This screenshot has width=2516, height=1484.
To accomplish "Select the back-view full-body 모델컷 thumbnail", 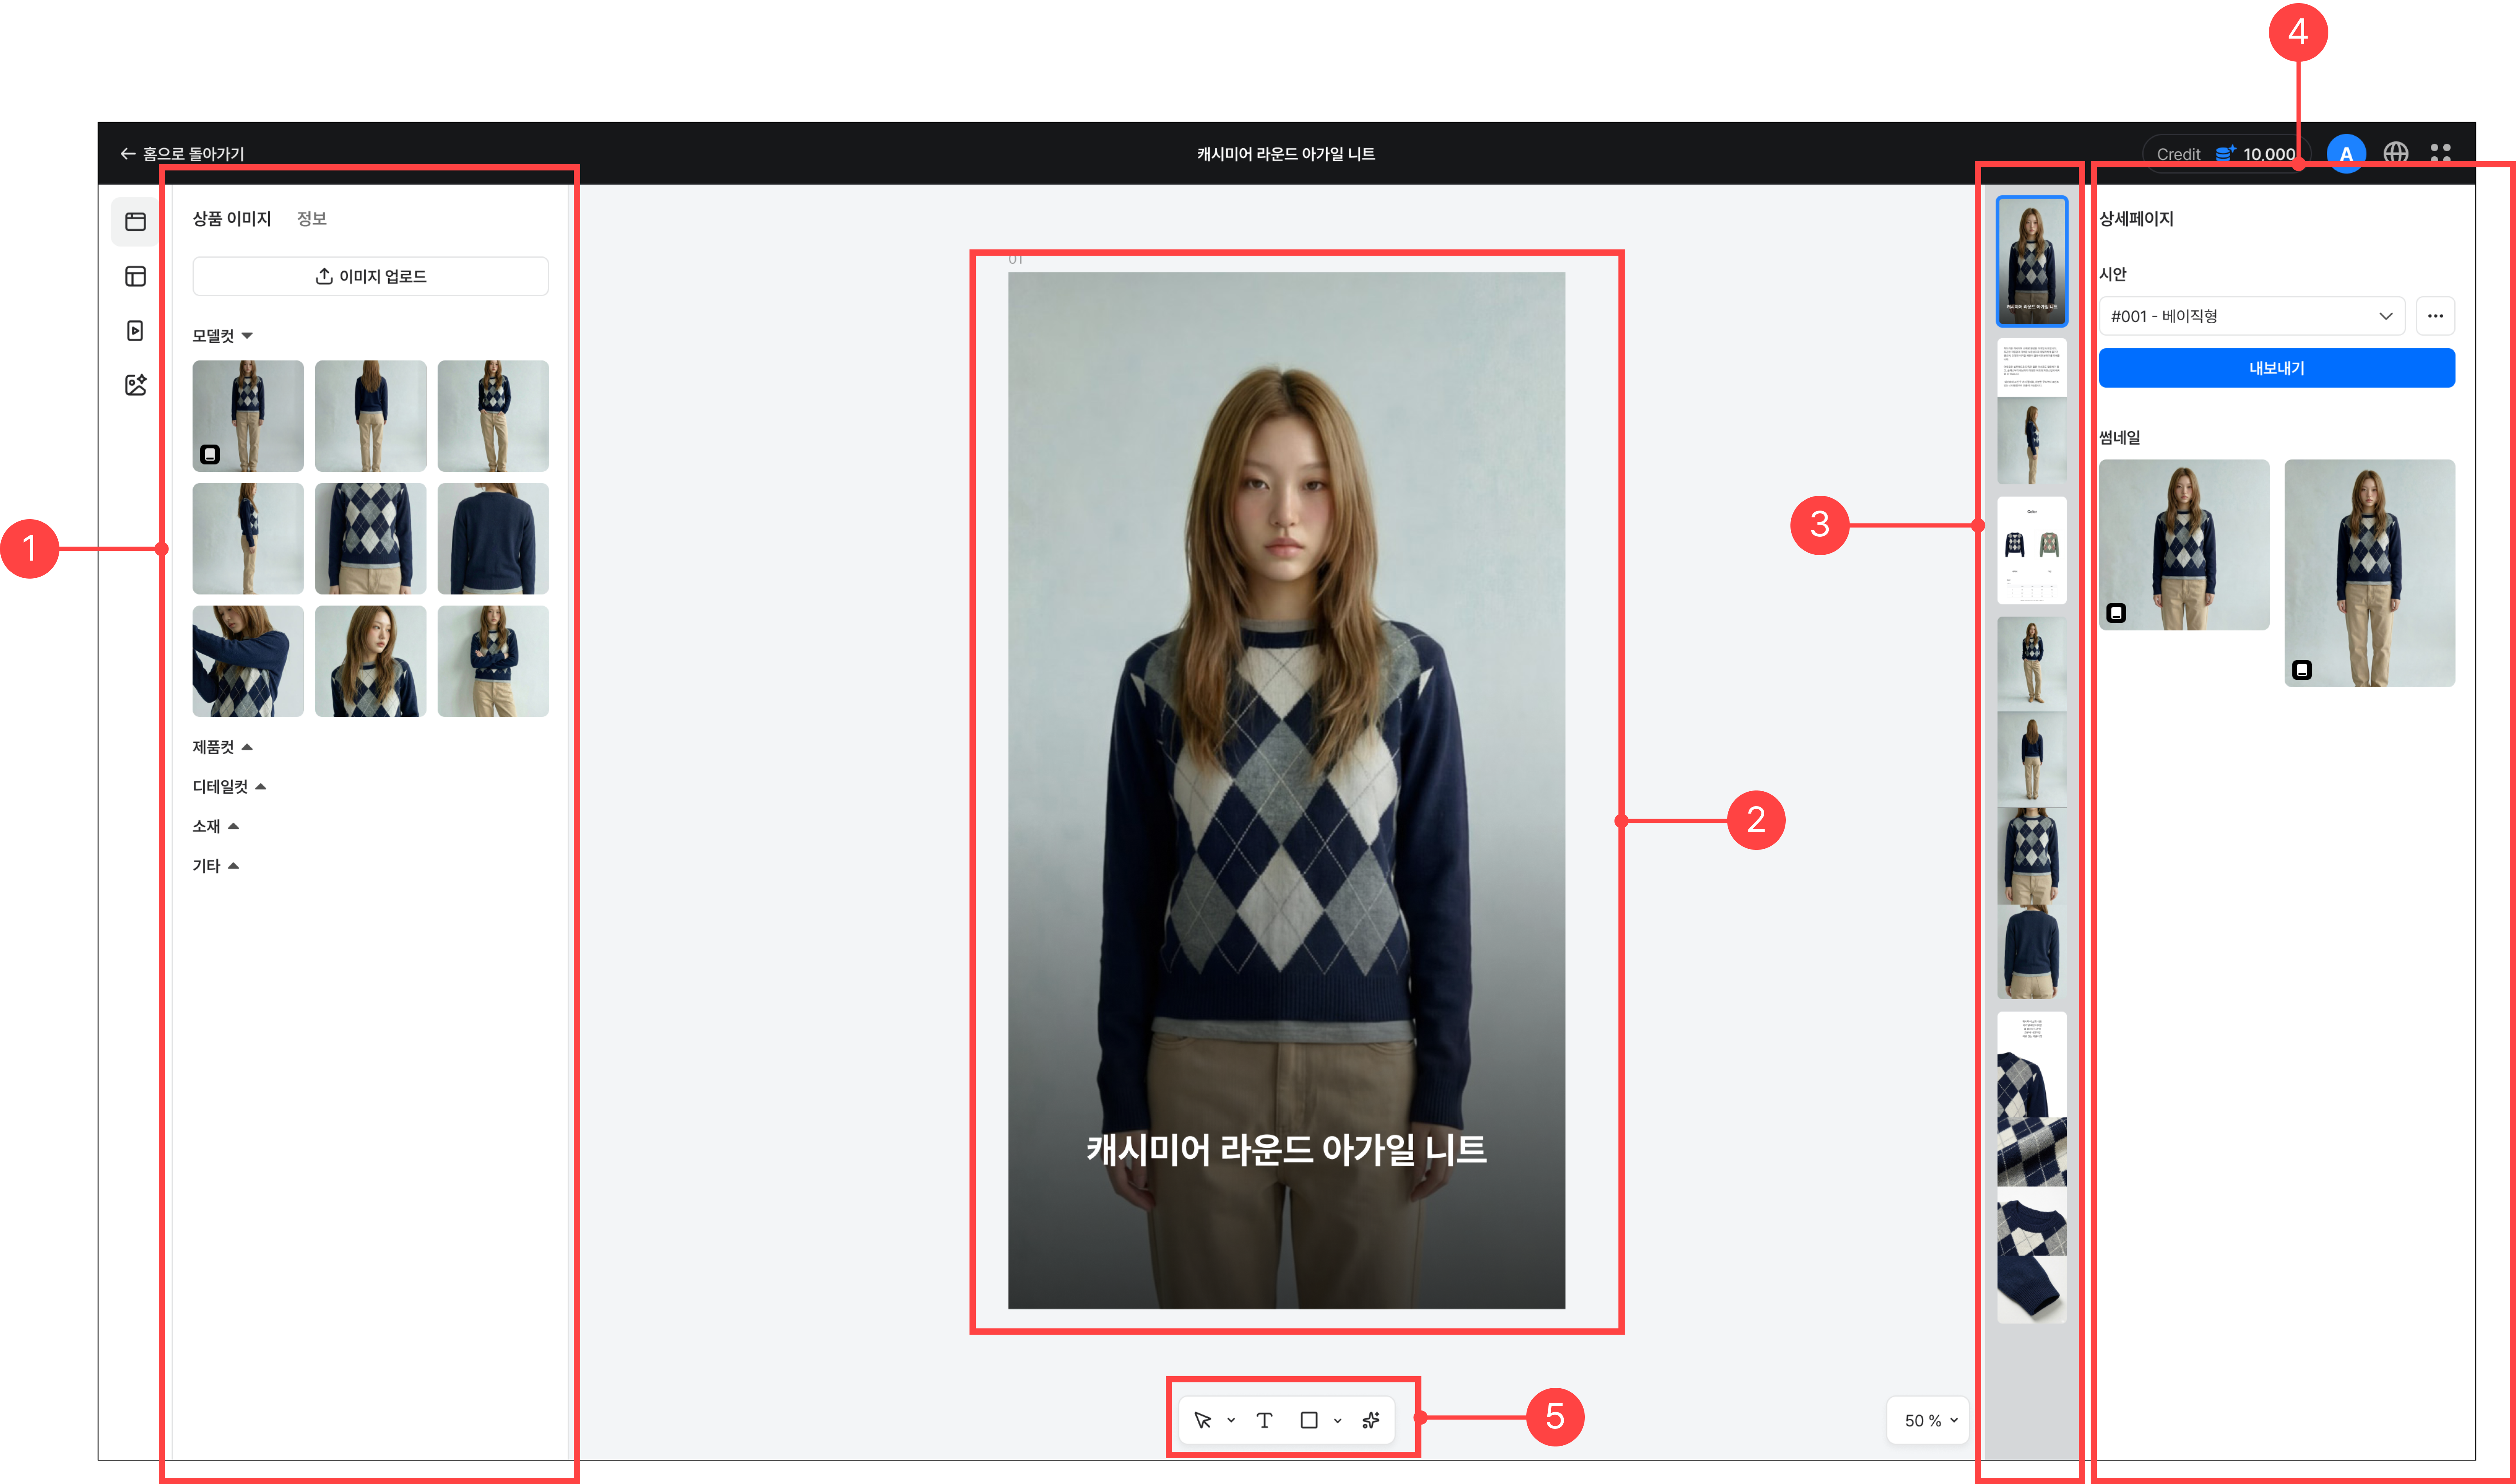I will pyautogui.click(x=371, y=416).
